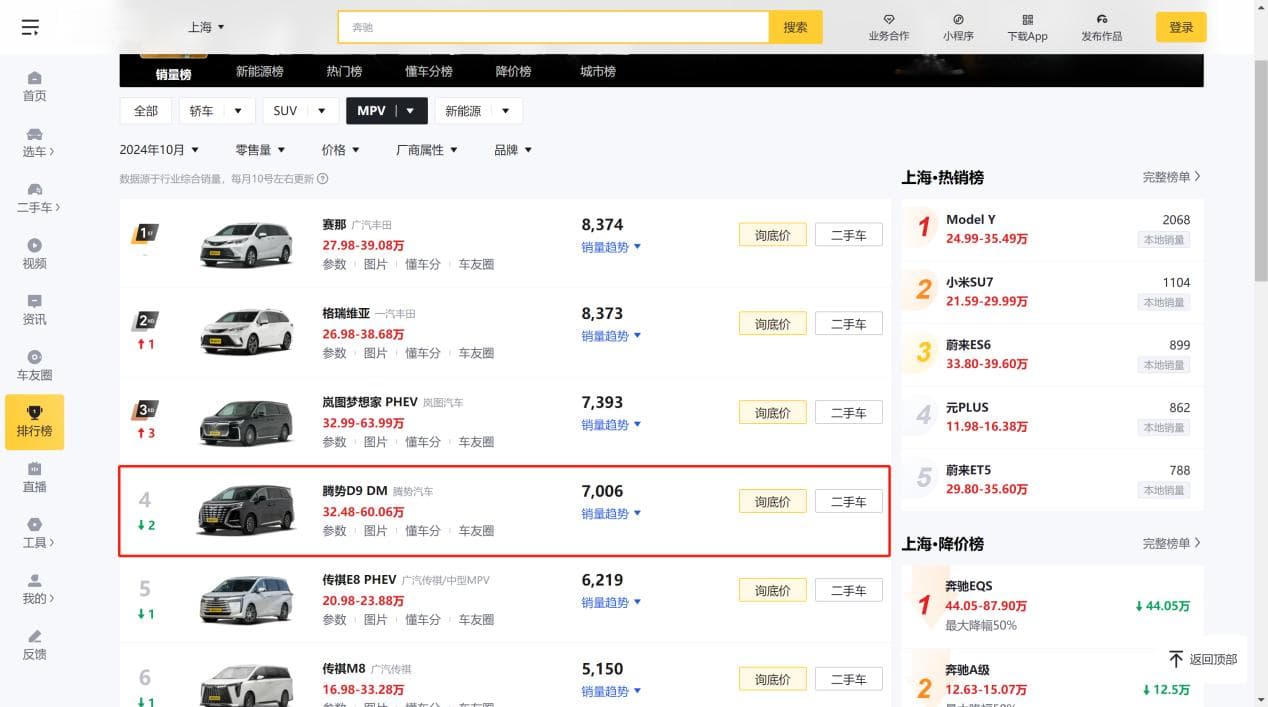1268x707 pixels.
Task: Click 询底价 for 岚图梦想家 PHEV
Action: point(772,413)
